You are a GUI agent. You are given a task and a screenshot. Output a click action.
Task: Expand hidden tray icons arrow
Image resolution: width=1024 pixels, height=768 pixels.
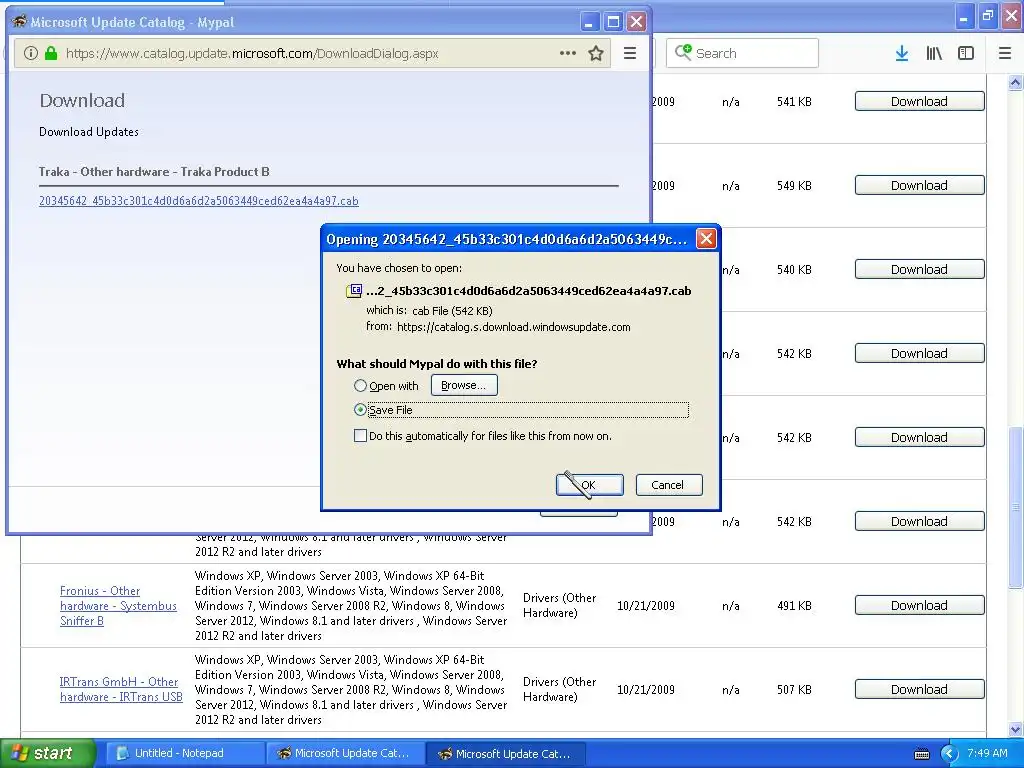(949, 754)
